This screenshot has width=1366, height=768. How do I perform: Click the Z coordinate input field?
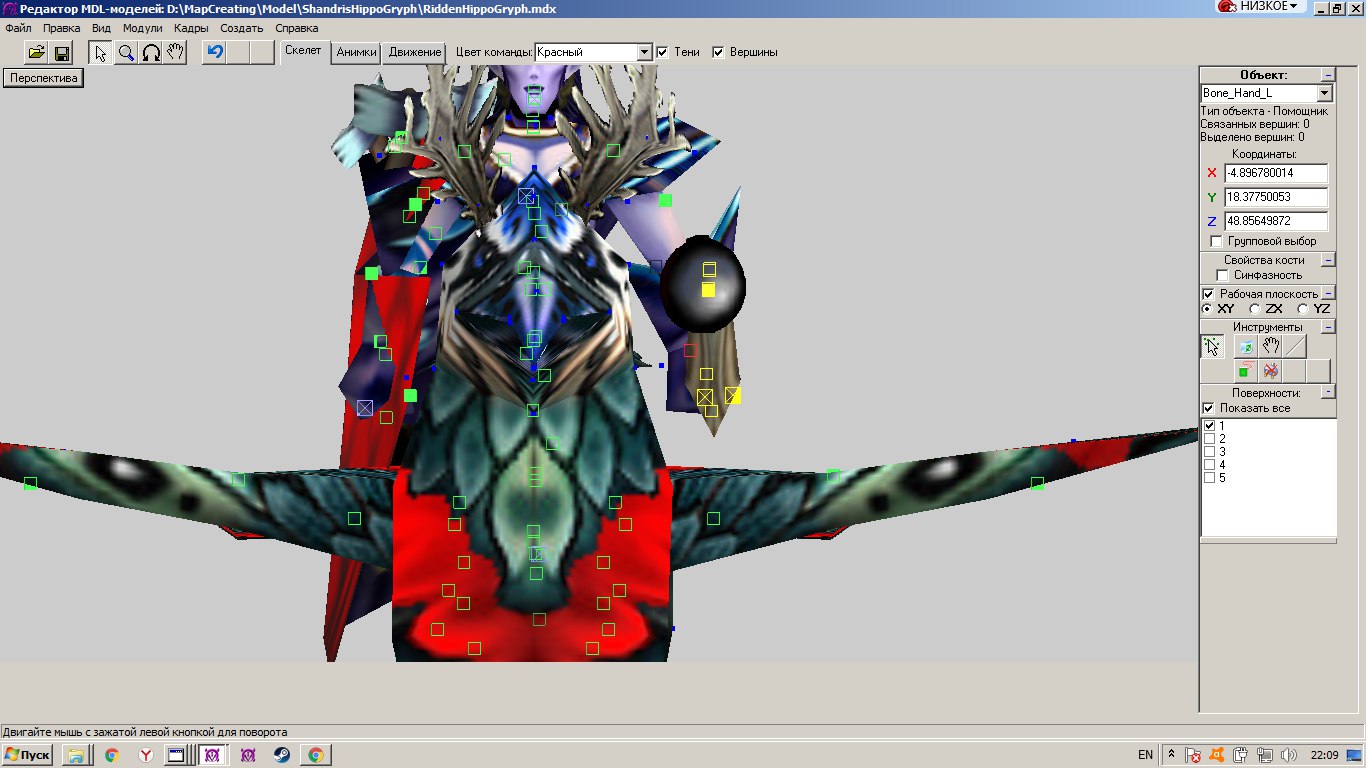pos(1276,221)
